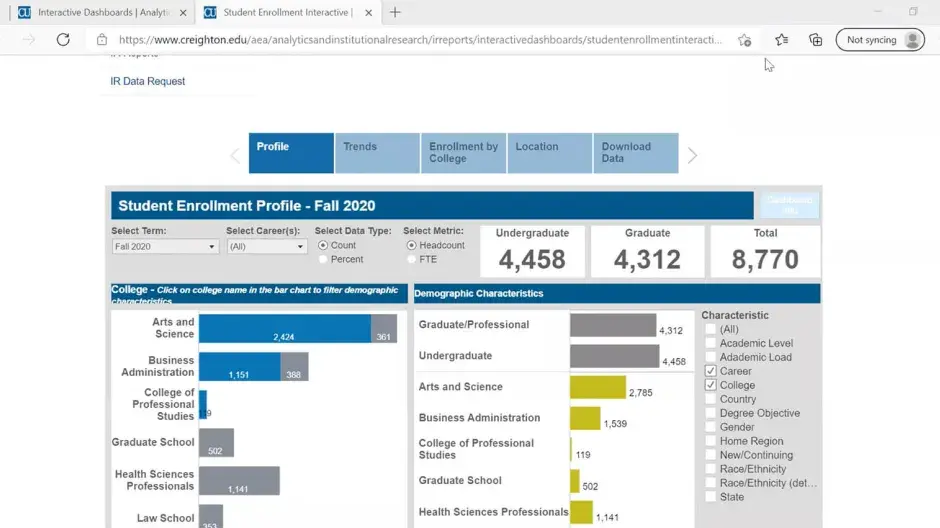The width and height of the screenshot is (940, 528).
Task: Add this page to favorites star icon
Action: [744, 40]
